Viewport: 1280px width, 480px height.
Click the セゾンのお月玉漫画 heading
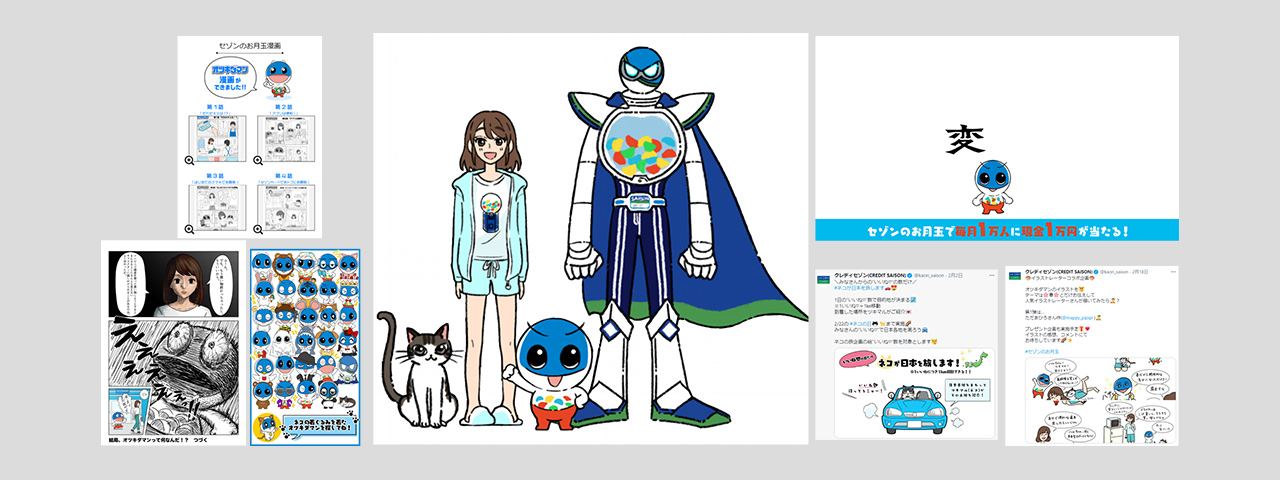[248, 46]
